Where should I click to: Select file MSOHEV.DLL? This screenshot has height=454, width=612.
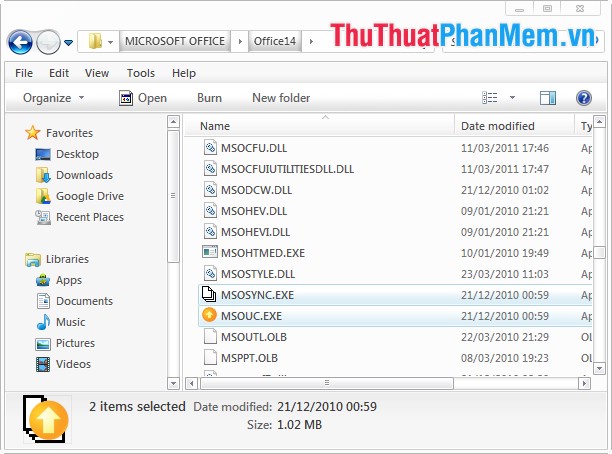[254, 211]
